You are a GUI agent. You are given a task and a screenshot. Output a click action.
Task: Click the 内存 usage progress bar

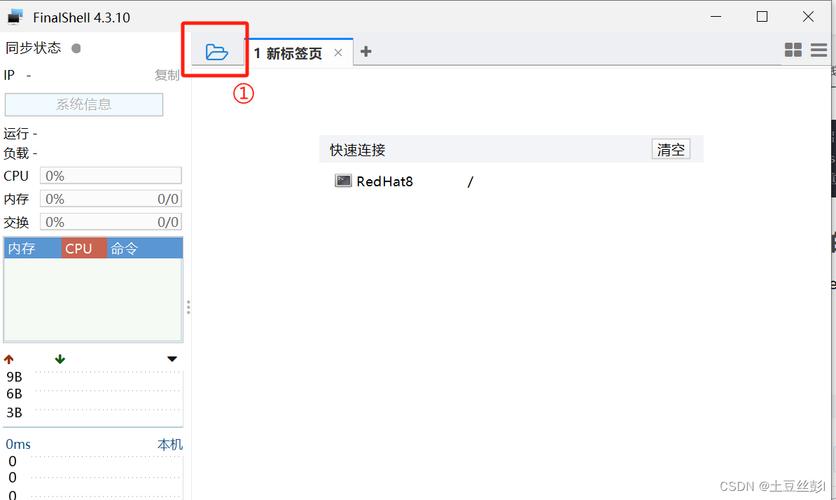pos(111,199)
